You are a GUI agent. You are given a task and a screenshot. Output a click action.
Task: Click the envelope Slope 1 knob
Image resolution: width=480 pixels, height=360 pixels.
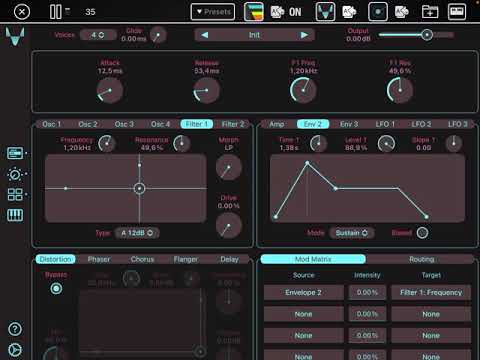click(x=454, y=144)
